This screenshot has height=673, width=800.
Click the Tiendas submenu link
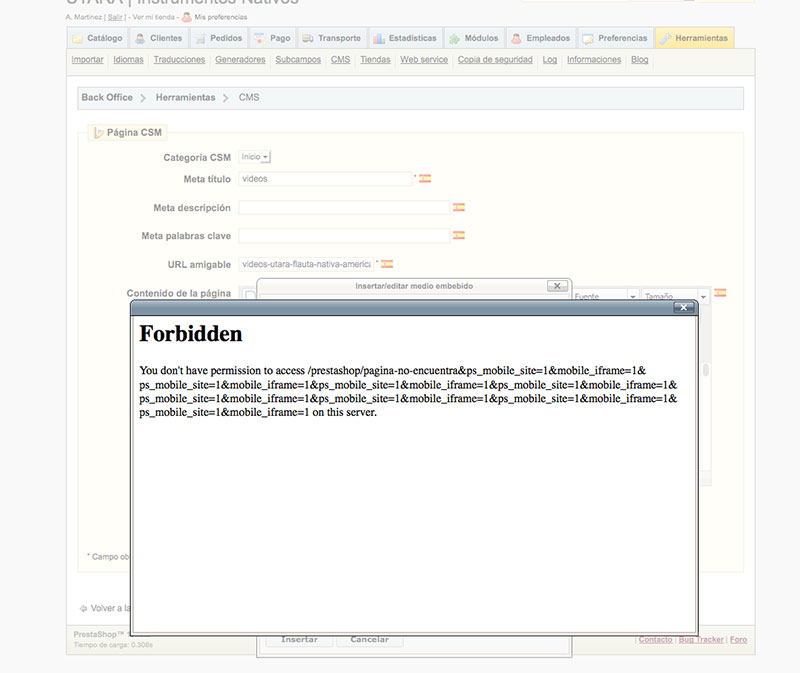coord(375,60)
